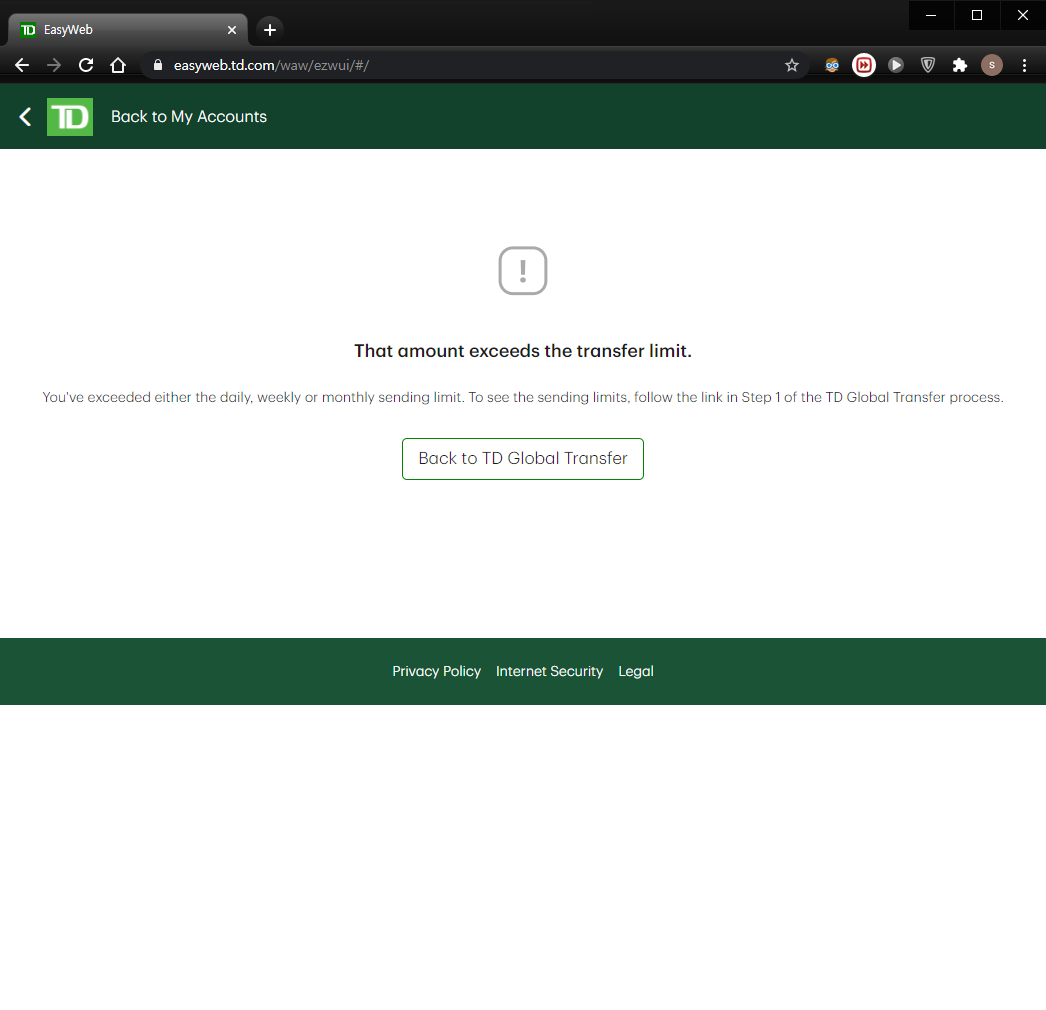Open the red circular extension icon
The width and height of the screenshot is (1046, 1010).
coord(864,65)
